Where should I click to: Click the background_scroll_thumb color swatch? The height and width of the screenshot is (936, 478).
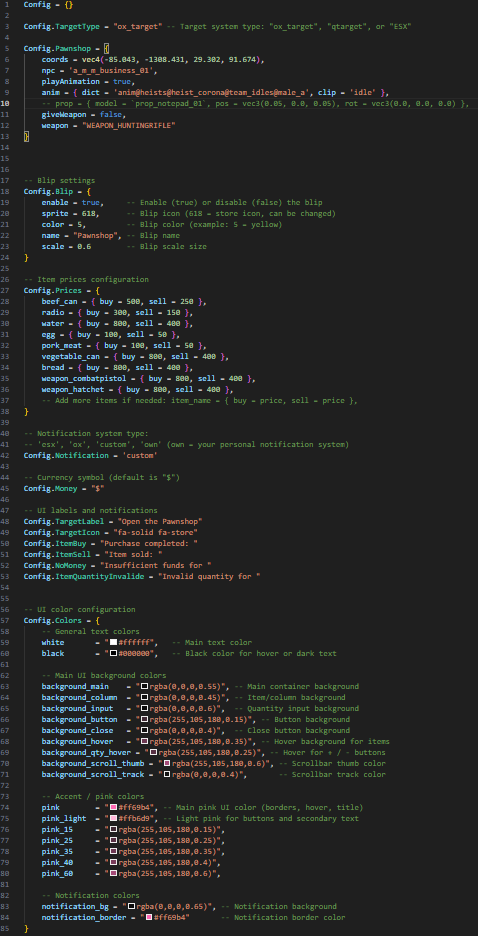tap(167, 763)
